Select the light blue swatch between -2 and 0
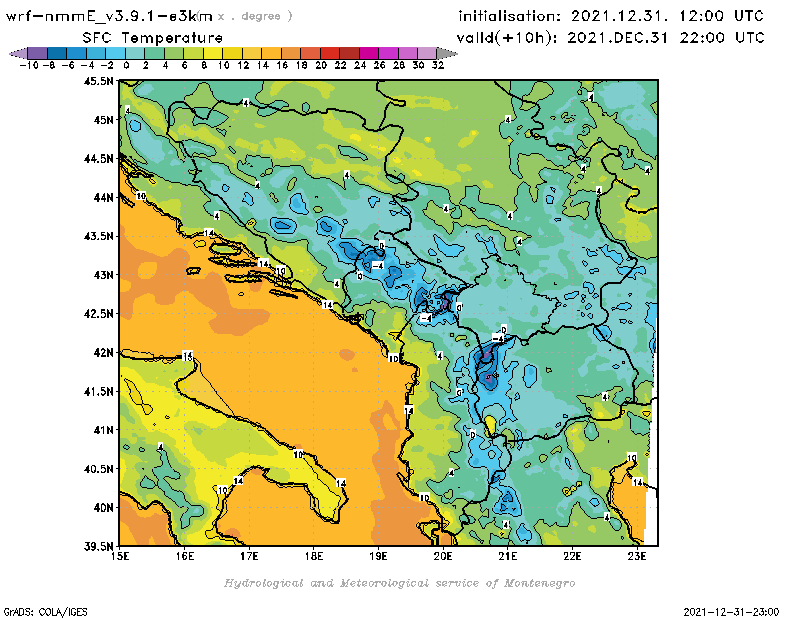Screen dimensions: 800x618 pos(115,53)
